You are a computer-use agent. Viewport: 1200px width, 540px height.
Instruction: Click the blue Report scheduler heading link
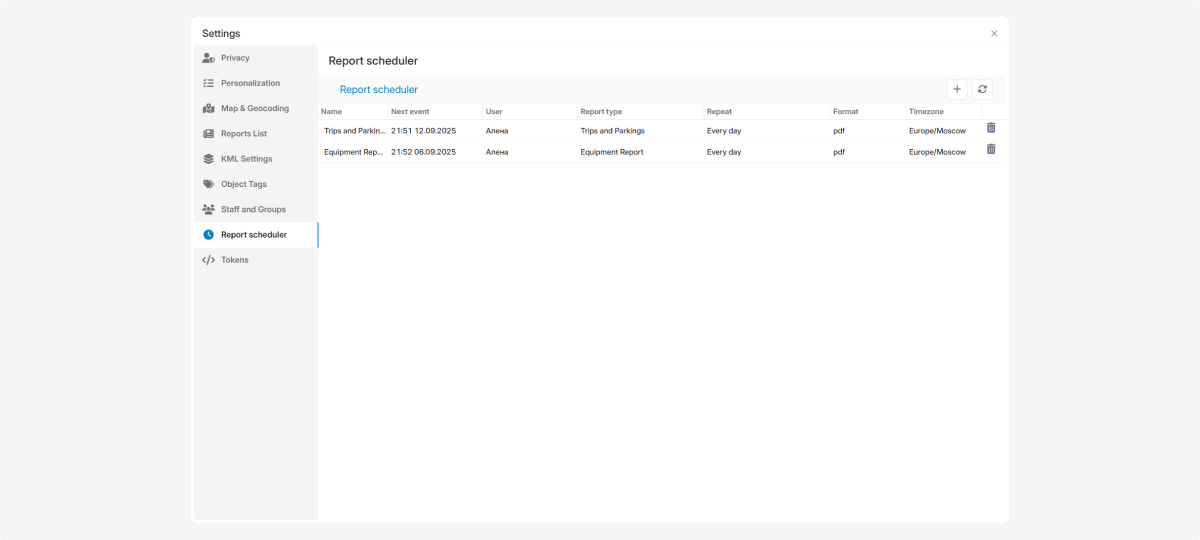tap(379, 90)
